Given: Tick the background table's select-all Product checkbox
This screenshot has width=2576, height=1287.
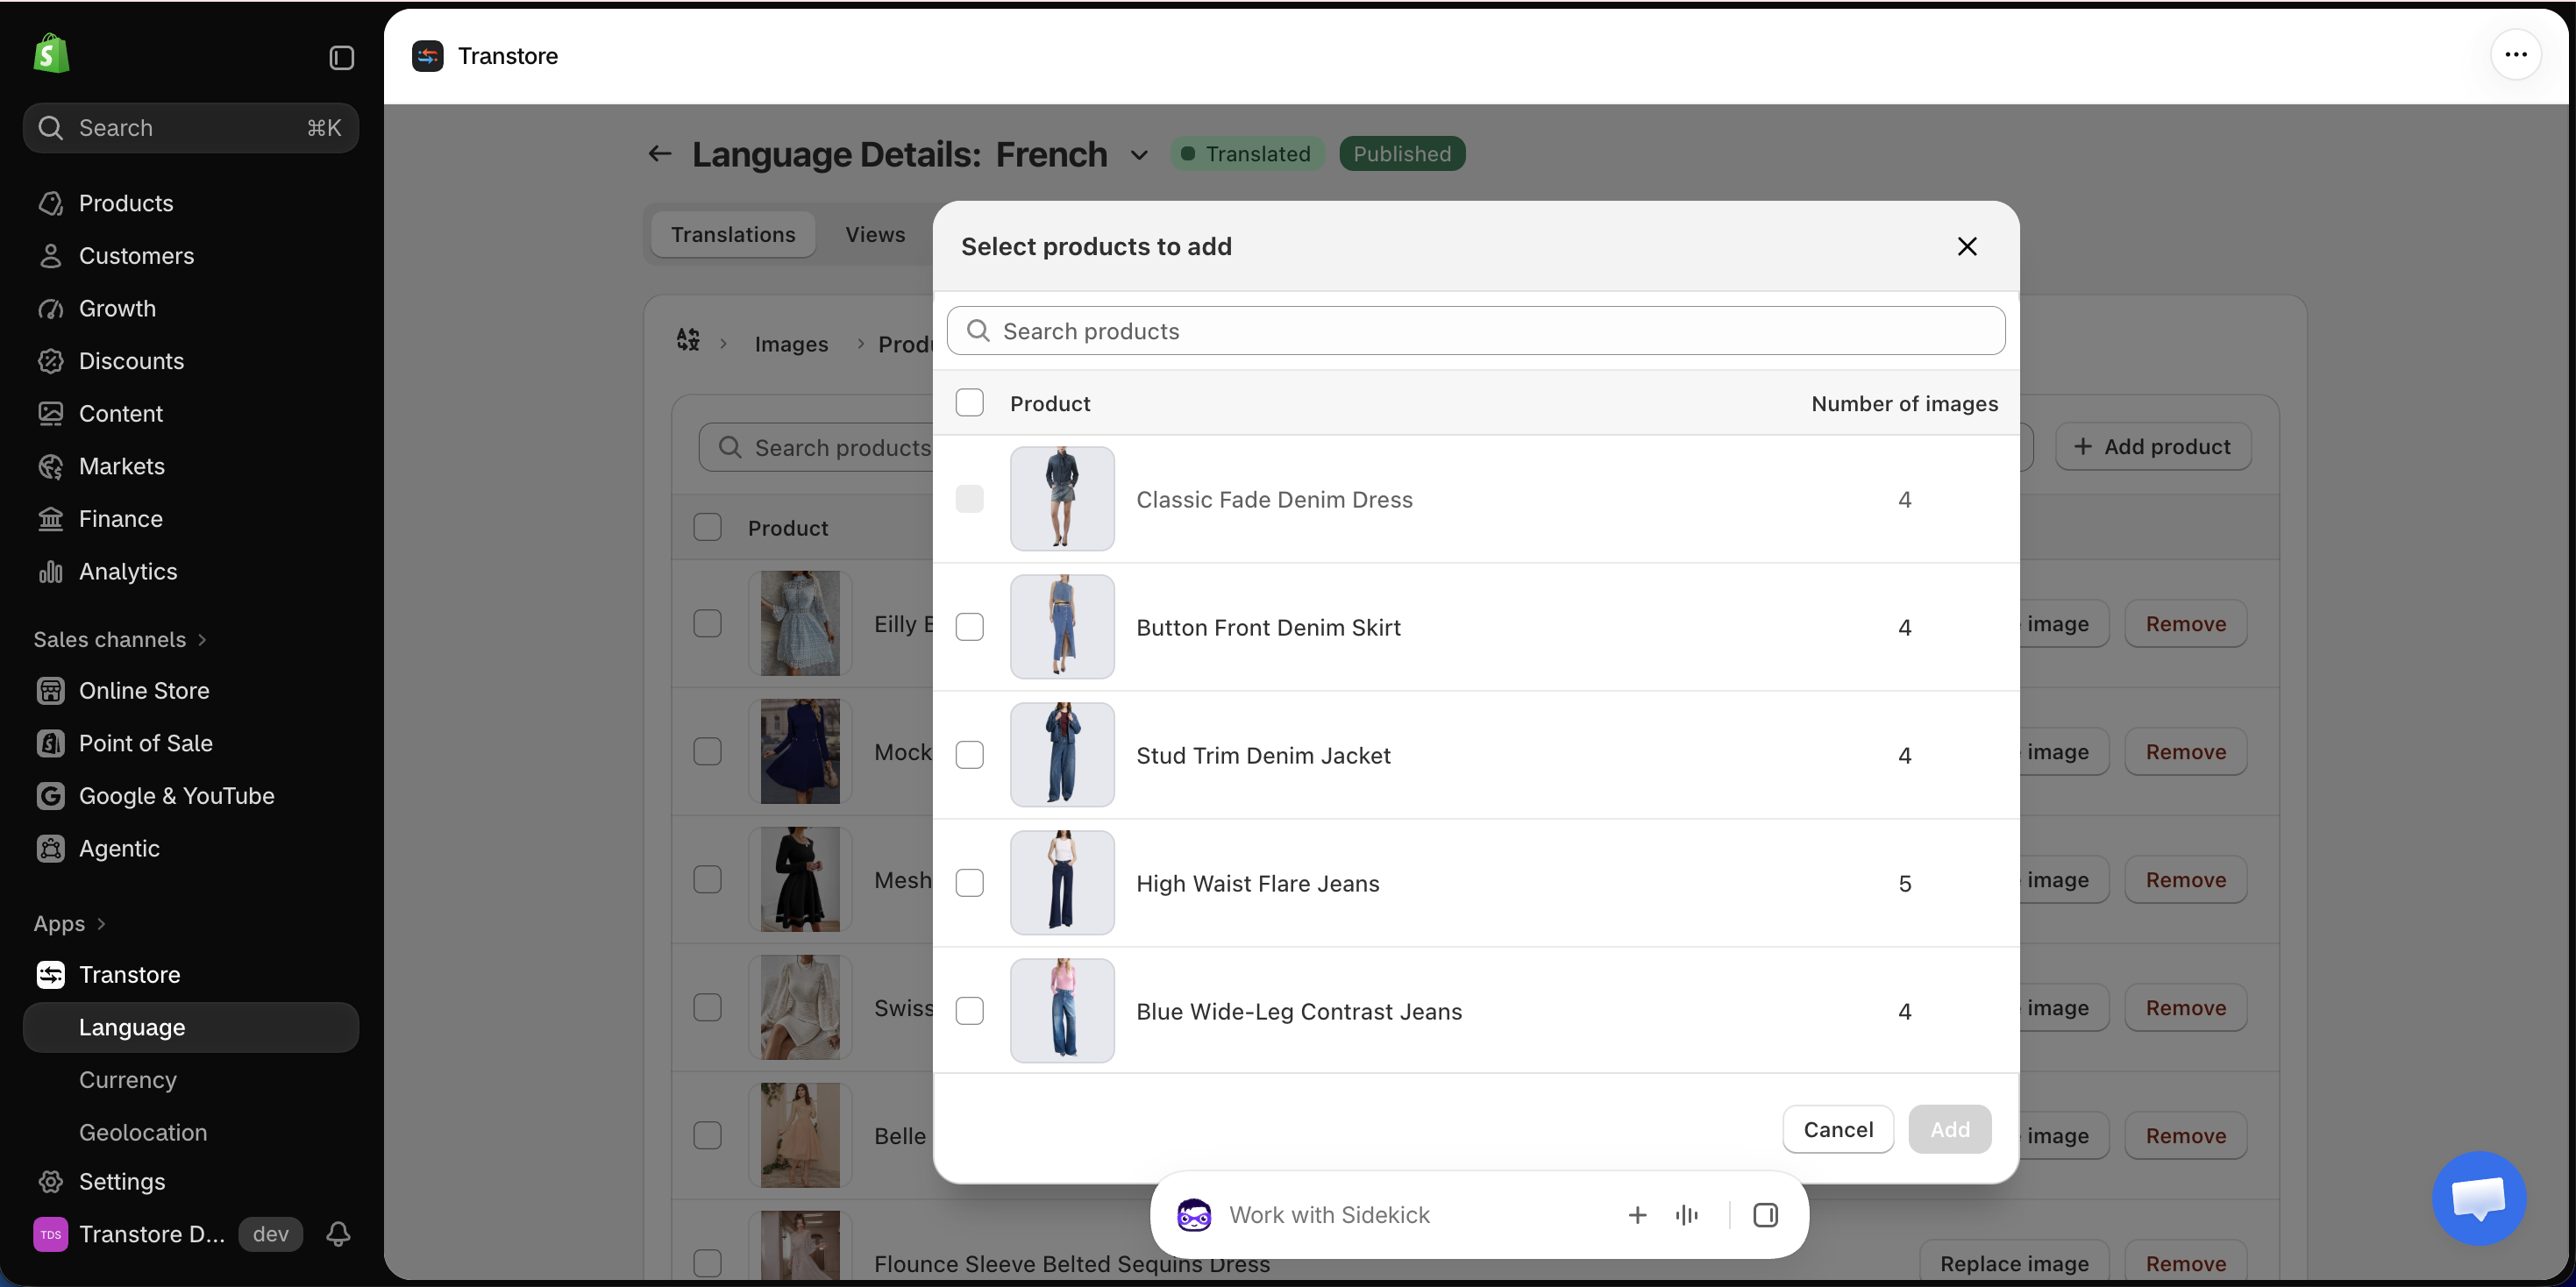Looking at the screenshot, I should point(707,527).
